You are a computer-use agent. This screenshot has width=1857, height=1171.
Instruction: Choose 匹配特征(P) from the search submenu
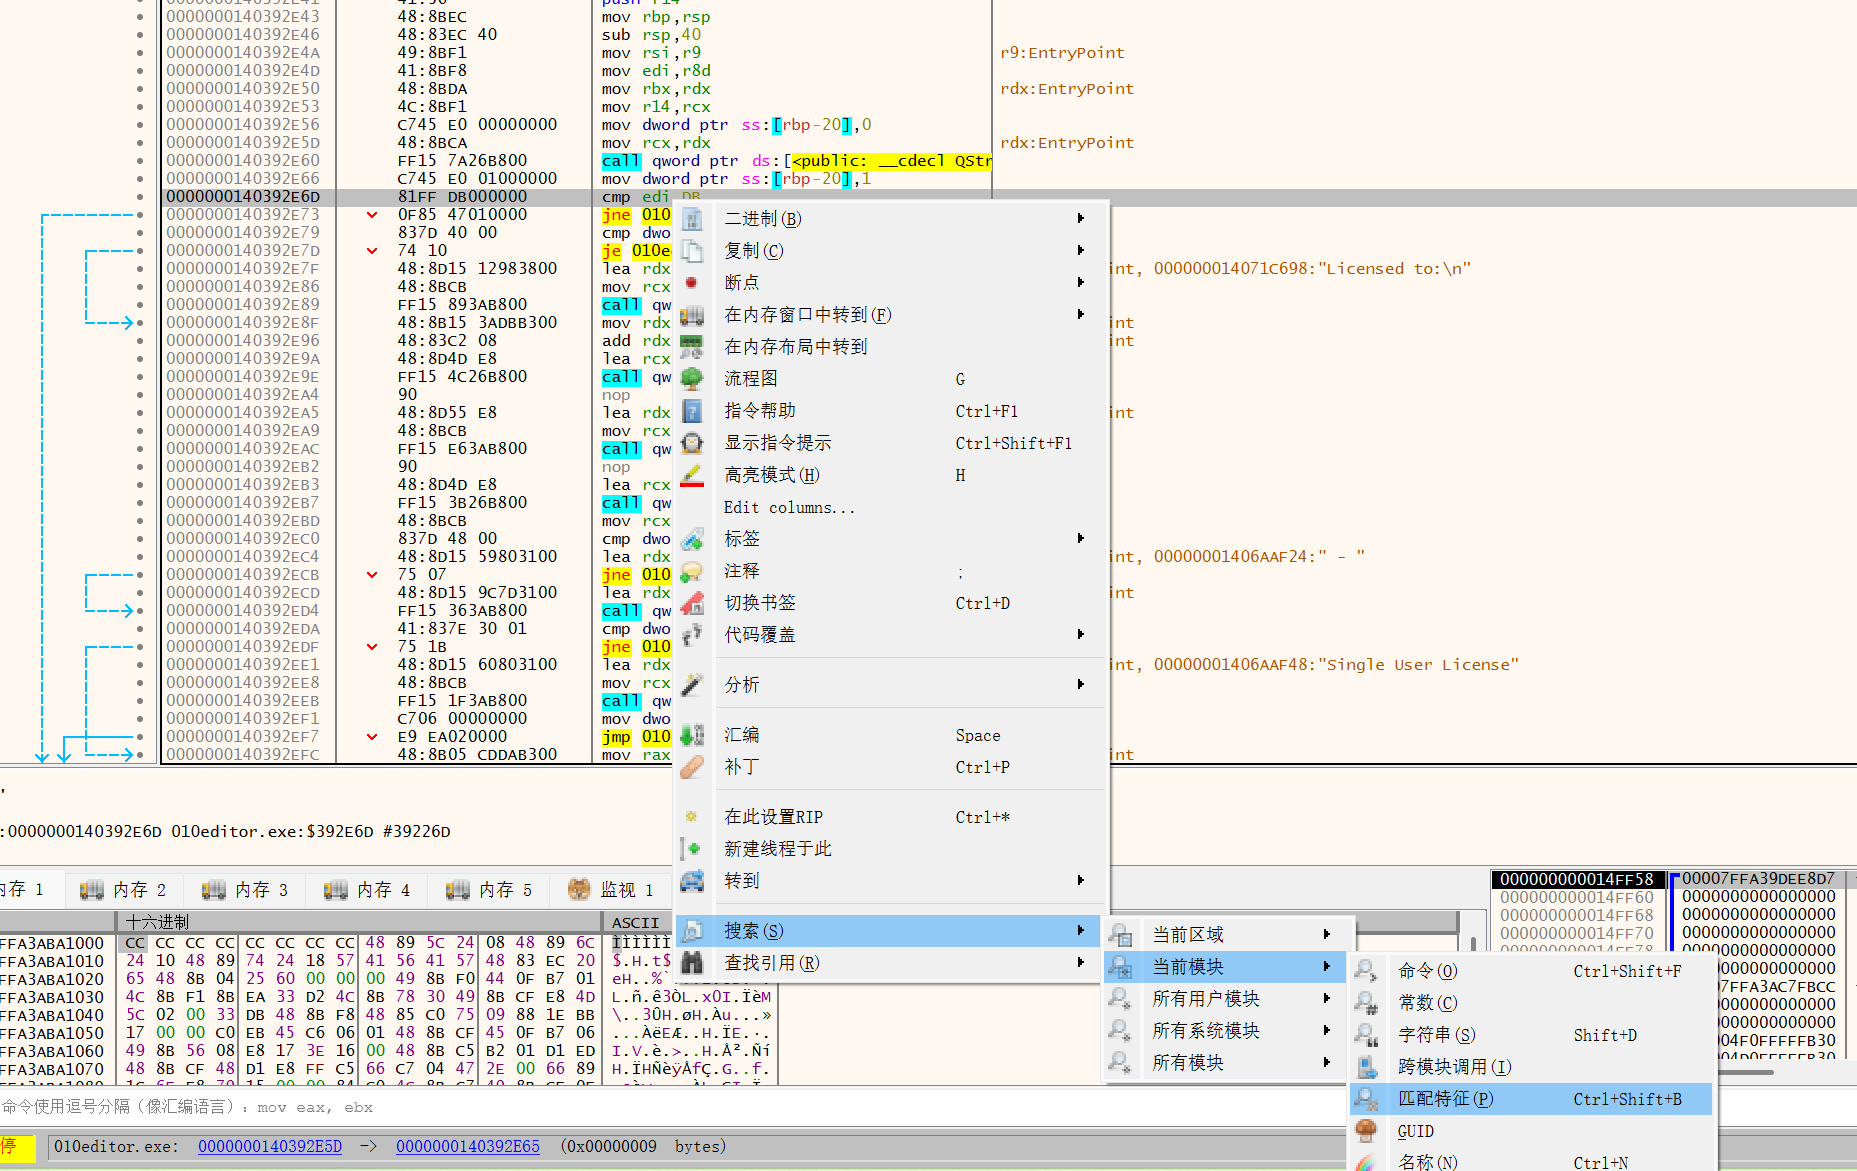(x=1445, y=1099)
